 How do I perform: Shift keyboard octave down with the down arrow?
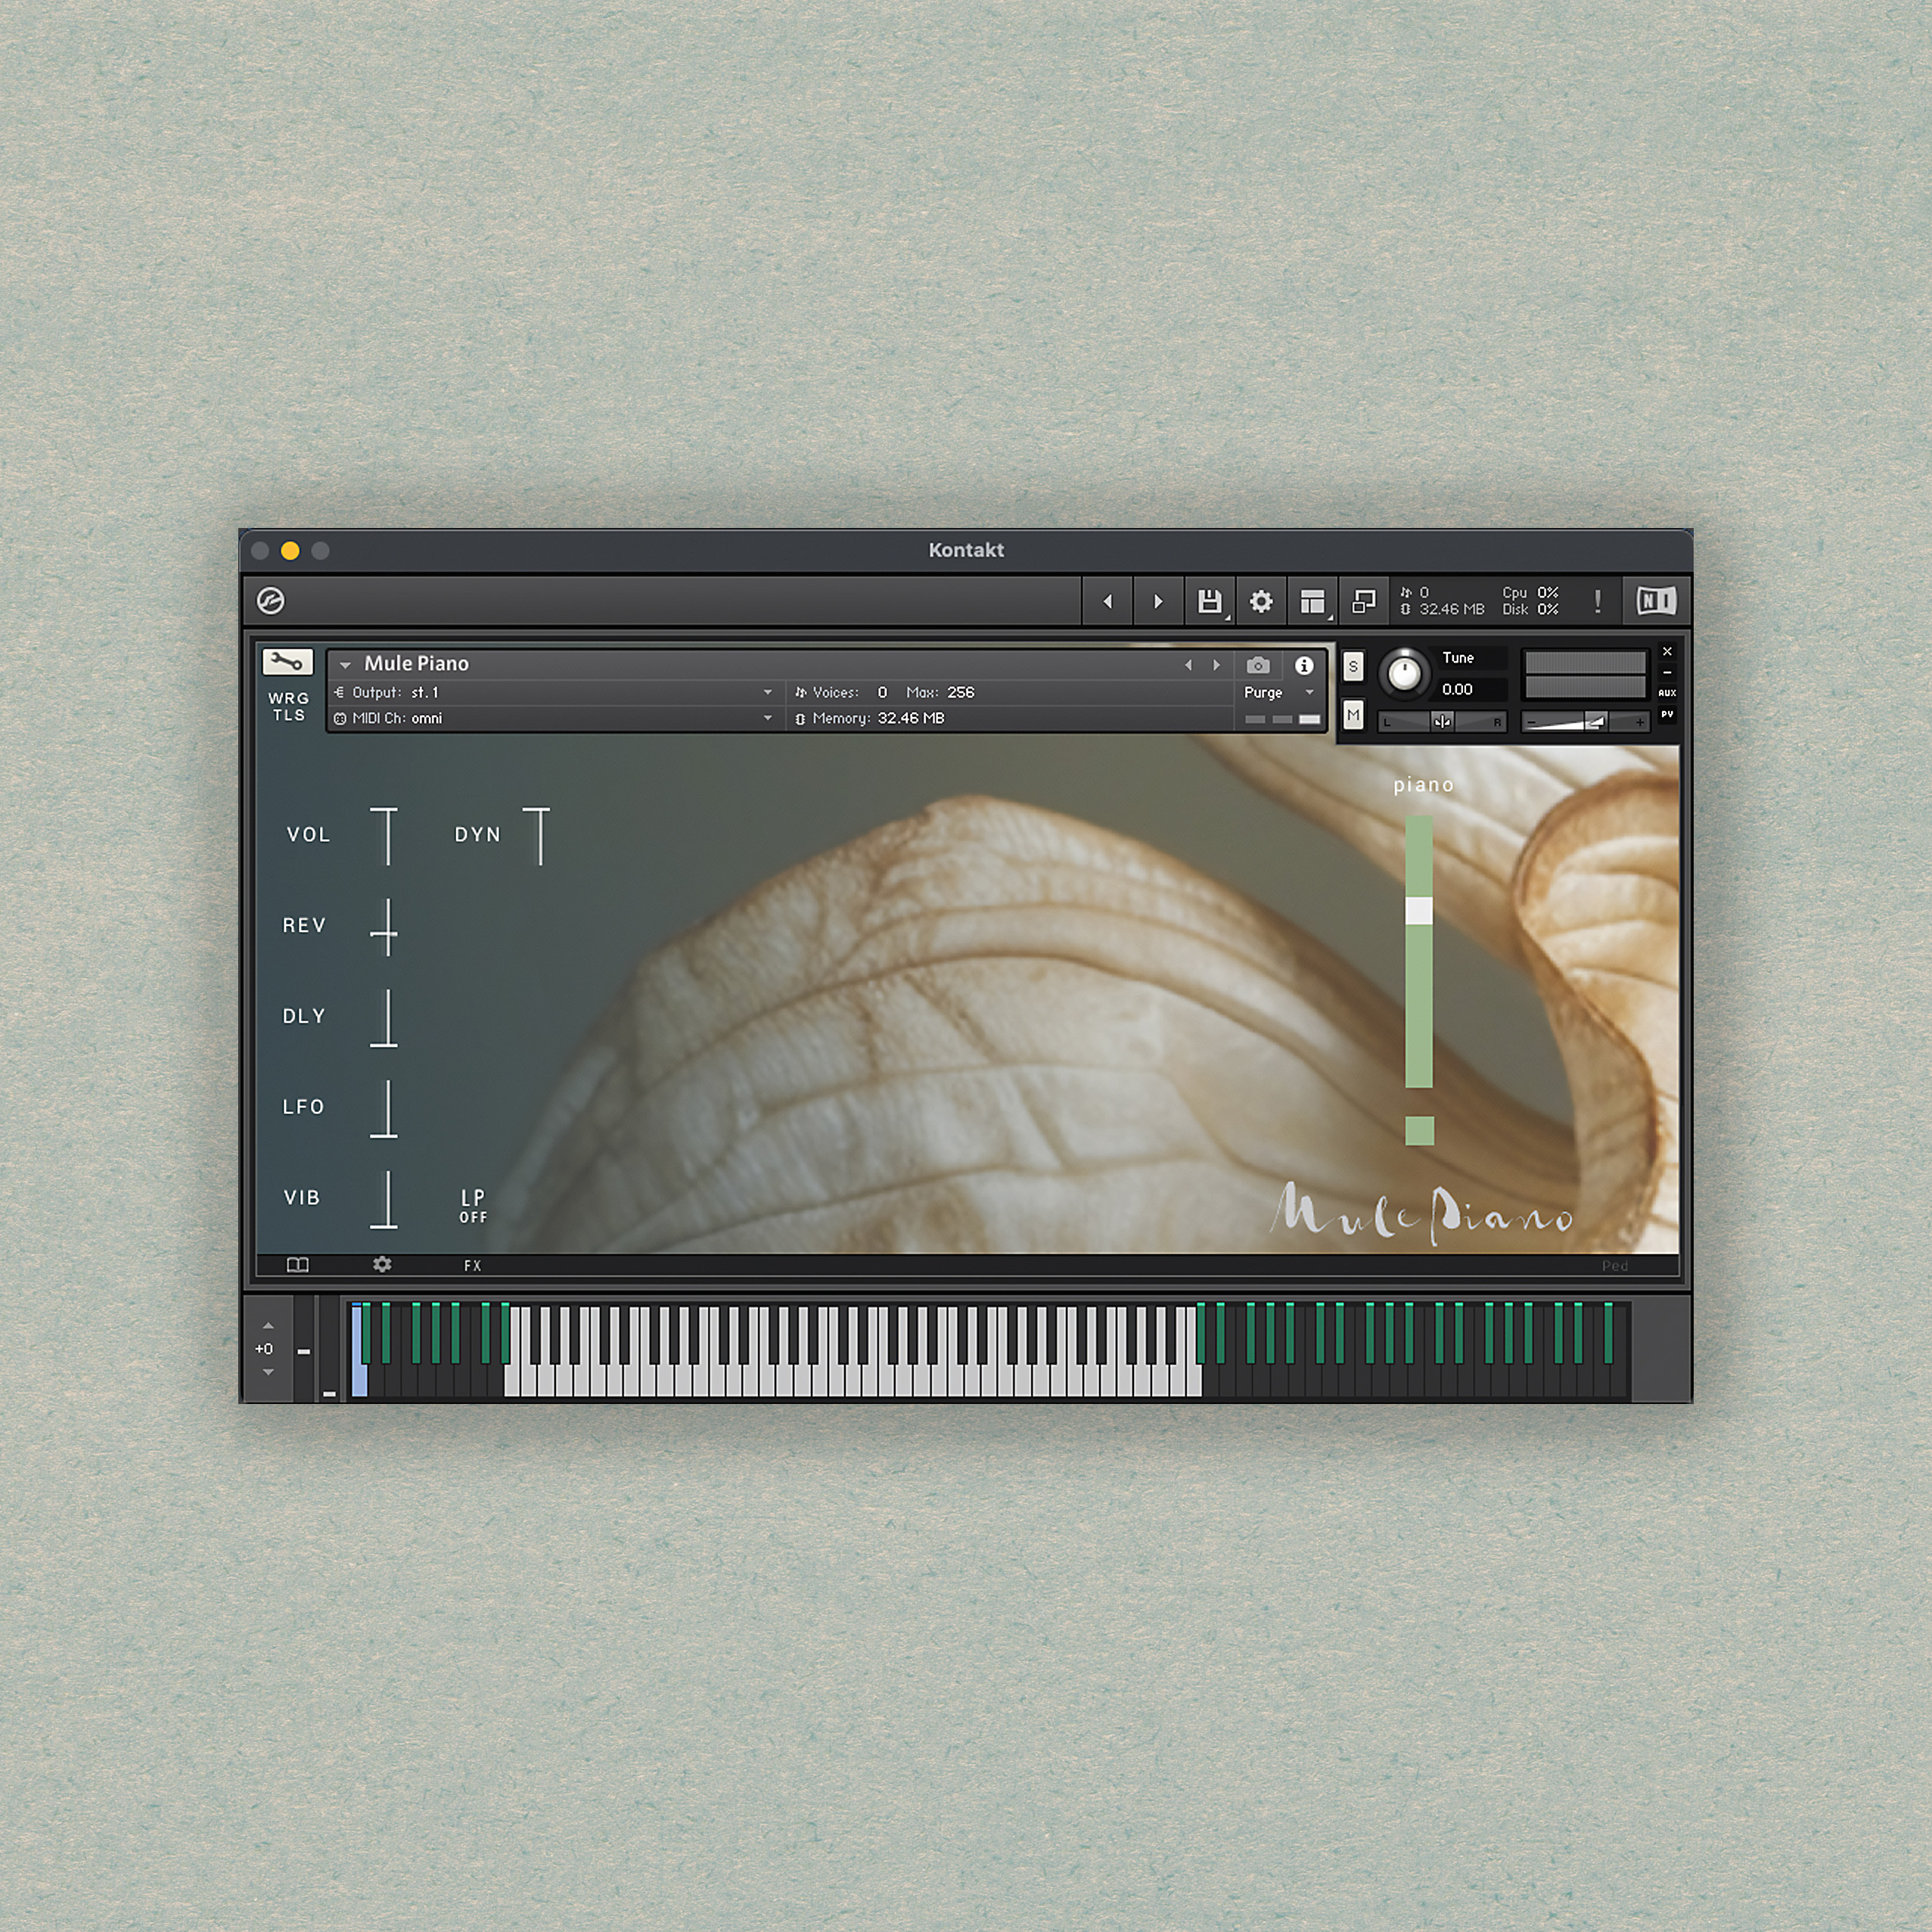tap(268, 1372)
